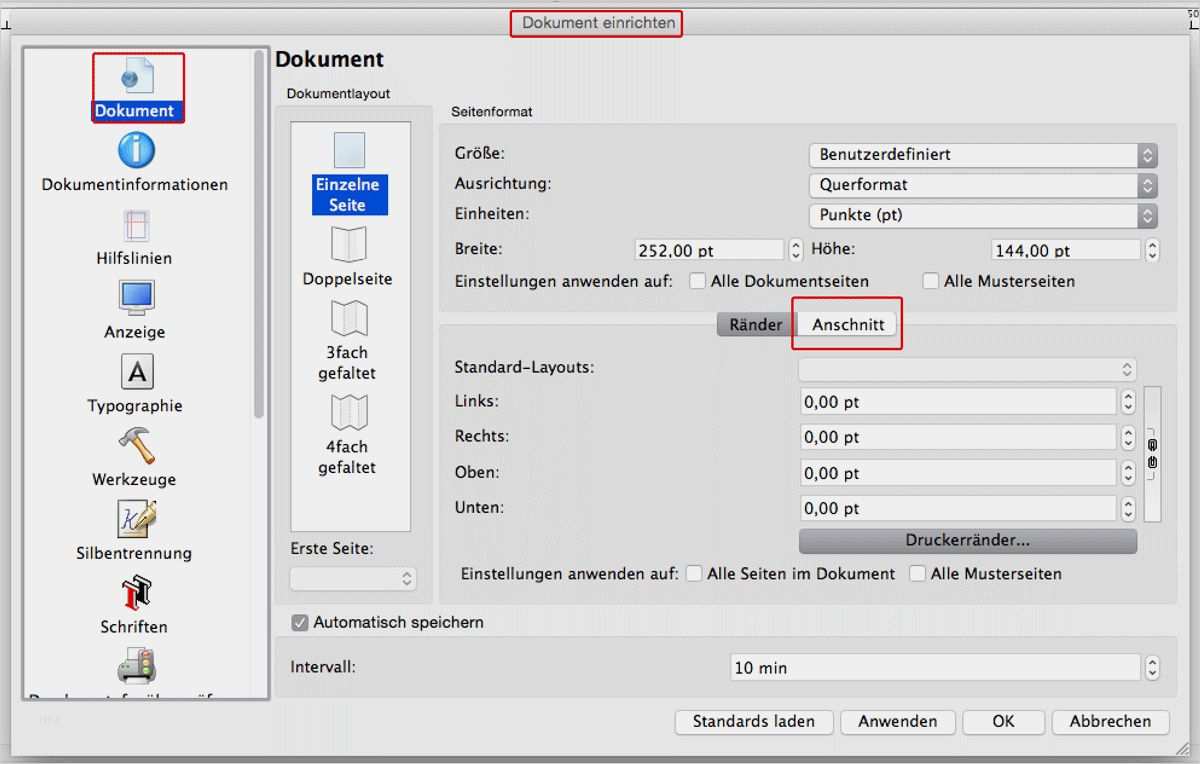Open the Größe dropdown showing Benutzerdefiniert
This screenshot has height=764, width=1200.
coord(981,155)
